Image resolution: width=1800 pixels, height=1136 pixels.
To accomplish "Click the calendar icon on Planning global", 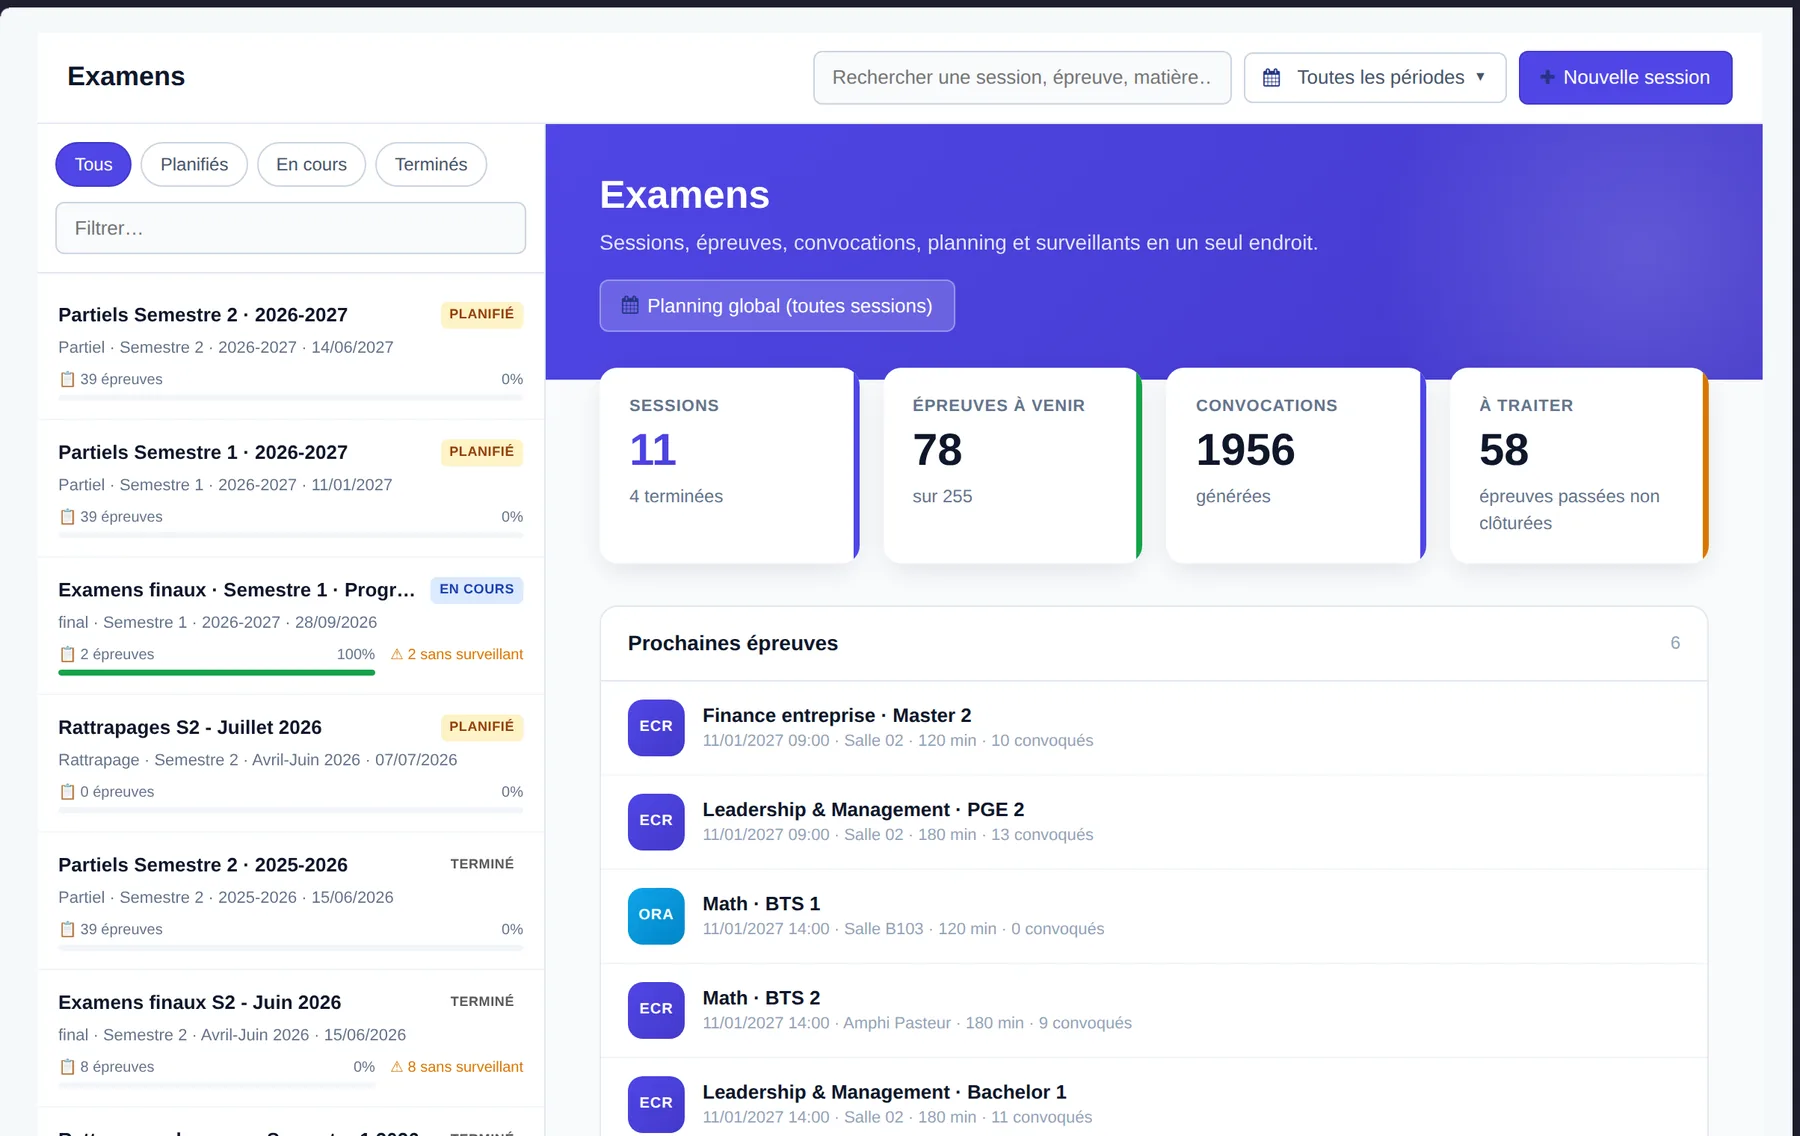I will 630,305.
